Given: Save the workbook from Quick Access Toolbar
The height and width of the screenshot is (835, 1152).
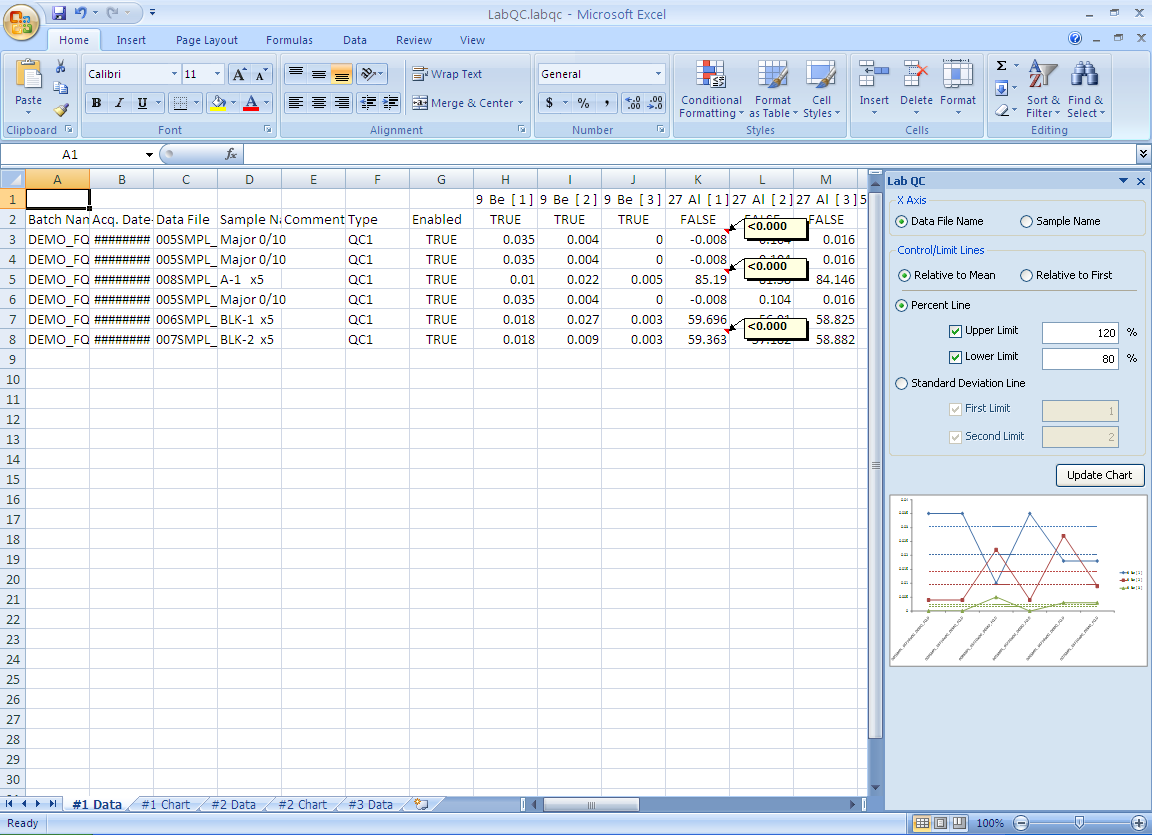Looking at the screenshot, I should pyautogui.click(x=60, y=12).
